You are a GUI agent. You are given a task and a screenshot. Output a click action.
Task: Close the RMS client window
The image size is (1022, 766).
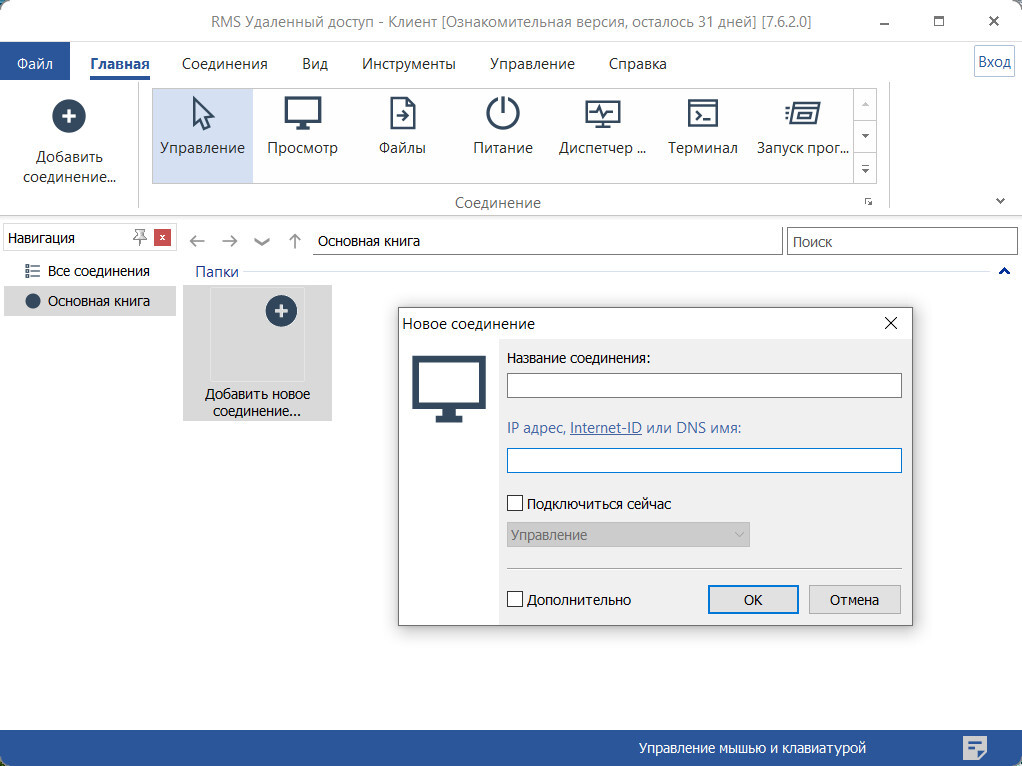point(994,22)
